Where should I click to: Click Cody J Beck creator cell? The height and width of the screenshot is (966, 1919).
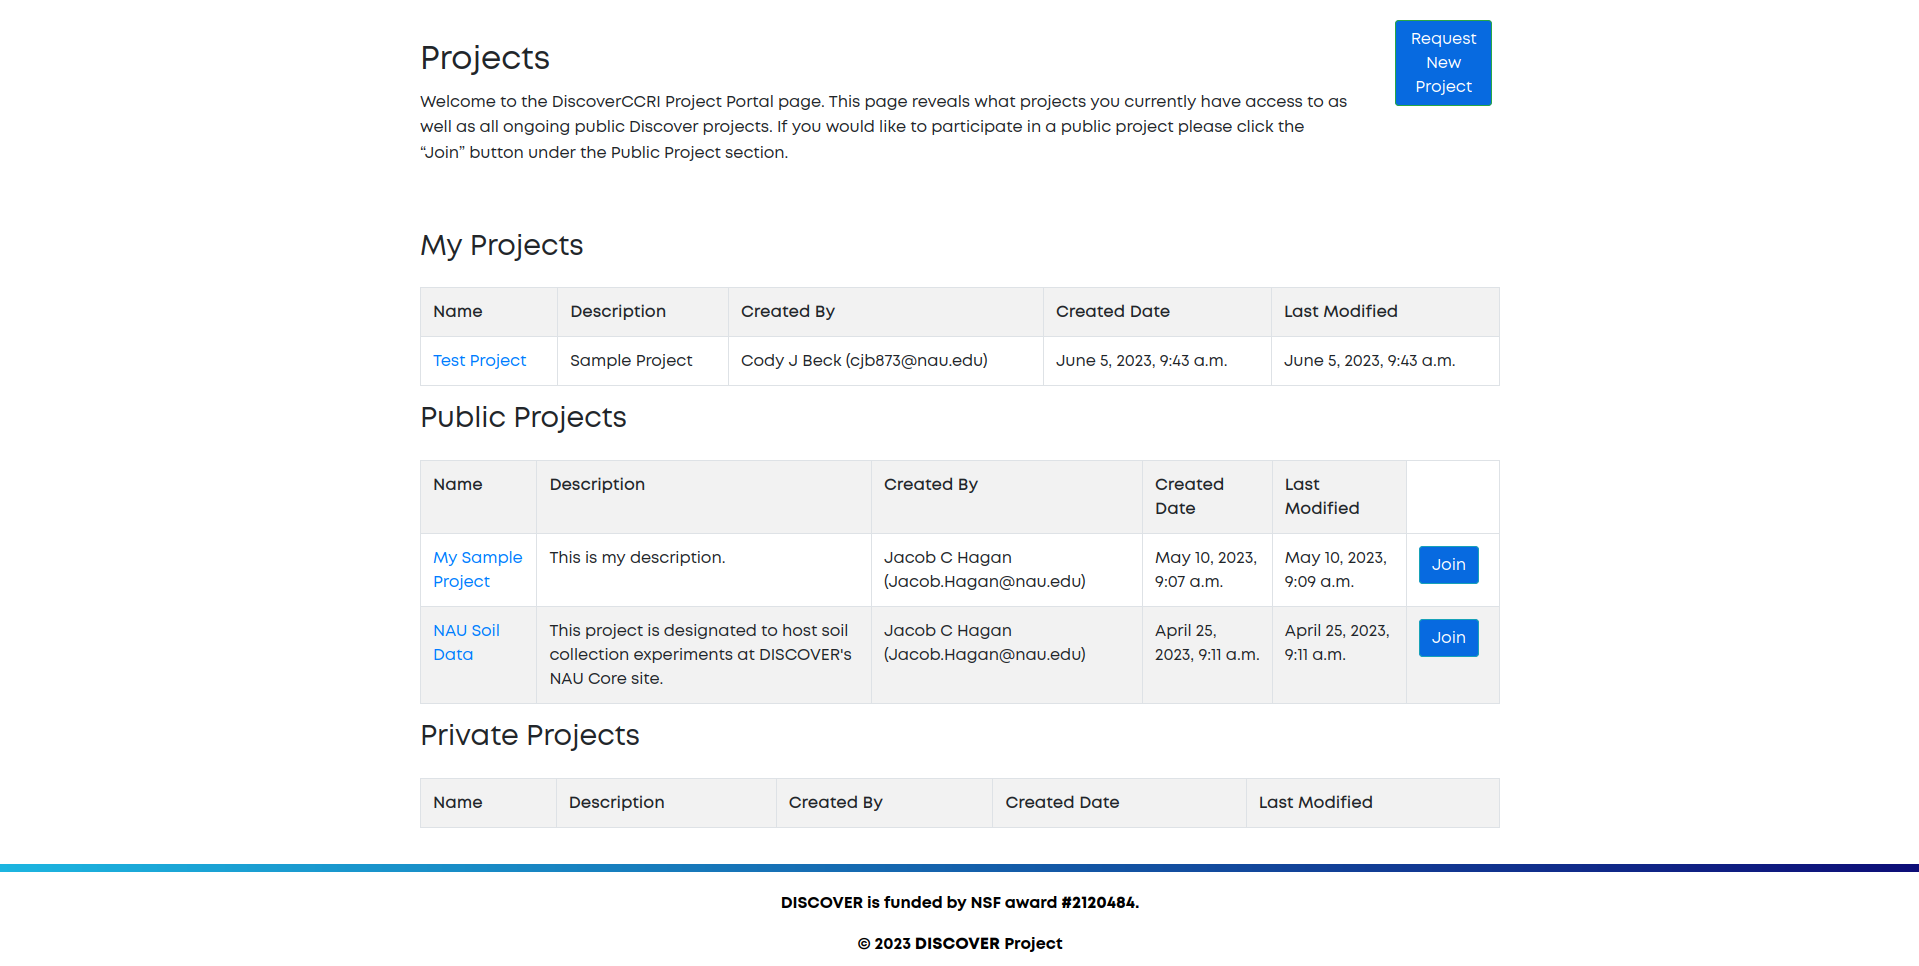click(886, 361)
